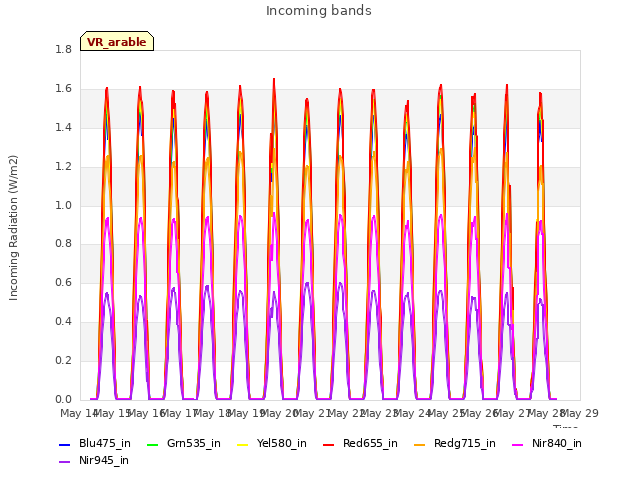Image resolution: width=640 pixels, height=480 pixels.
Task: Click the Incoming Radiation (W/m2) axis title
Action: [13, 228]
